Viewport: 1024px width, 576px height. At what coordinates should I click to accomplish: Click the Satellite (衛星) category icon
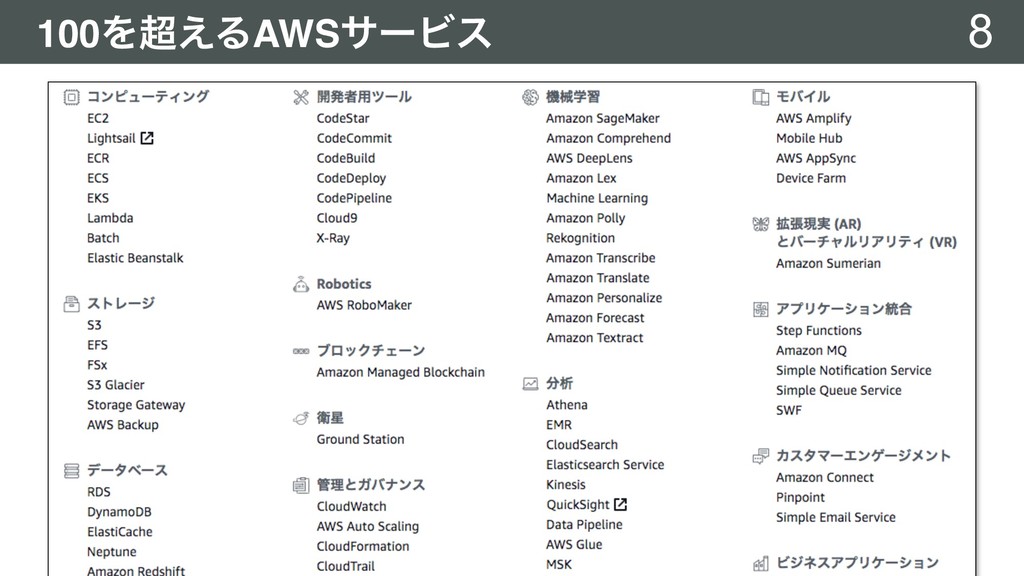[300, 418]
